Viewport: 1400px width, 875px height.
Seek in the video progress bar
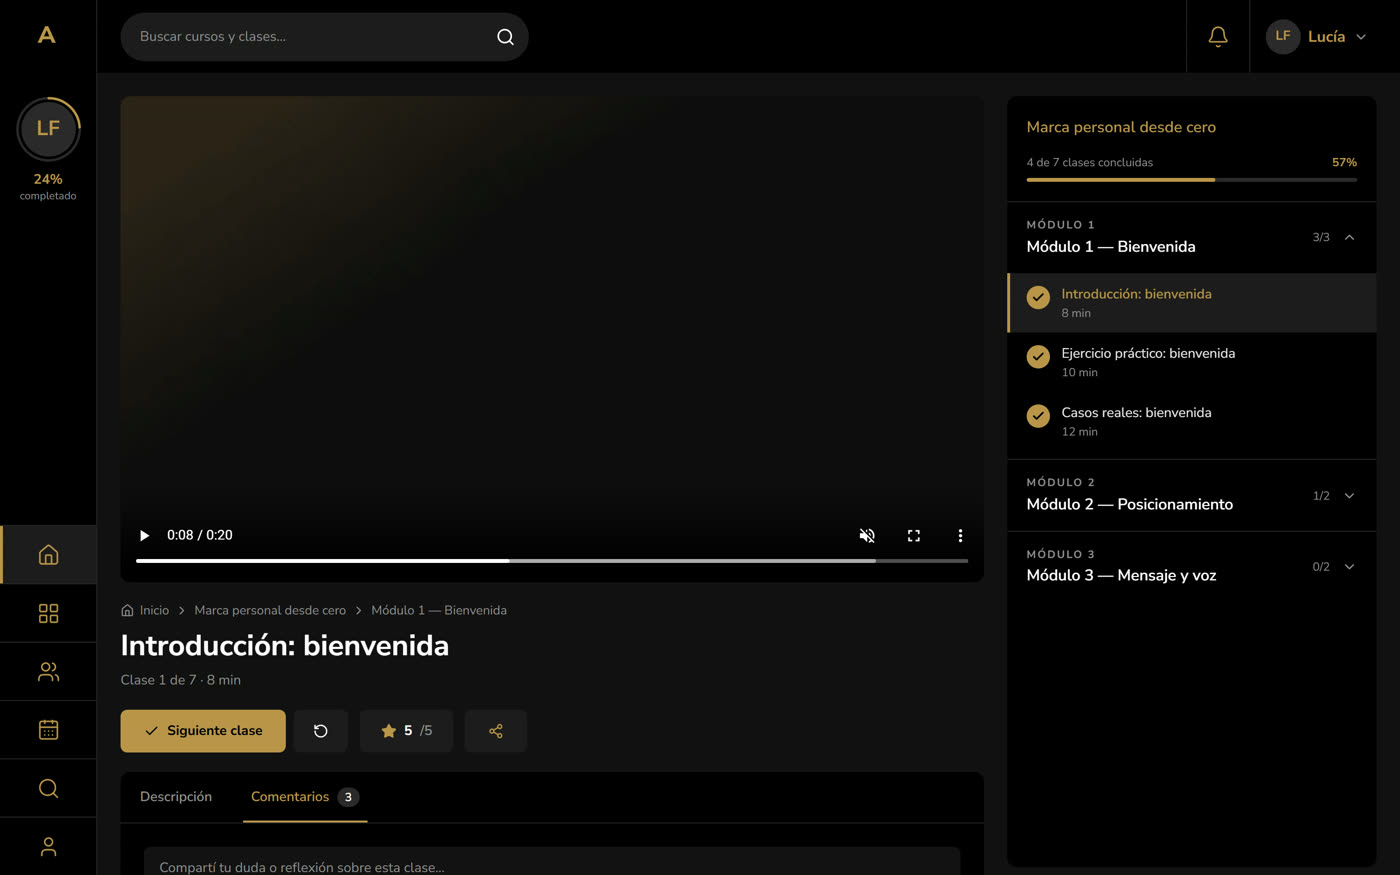[552, 561]
